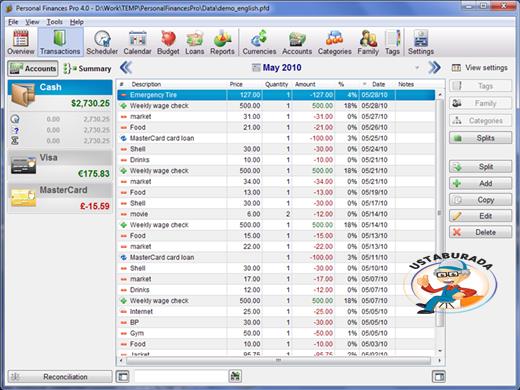Open the Tags toolbar icon
The width and height of the screenshot is (520, 390).
[x=392, y=42]
